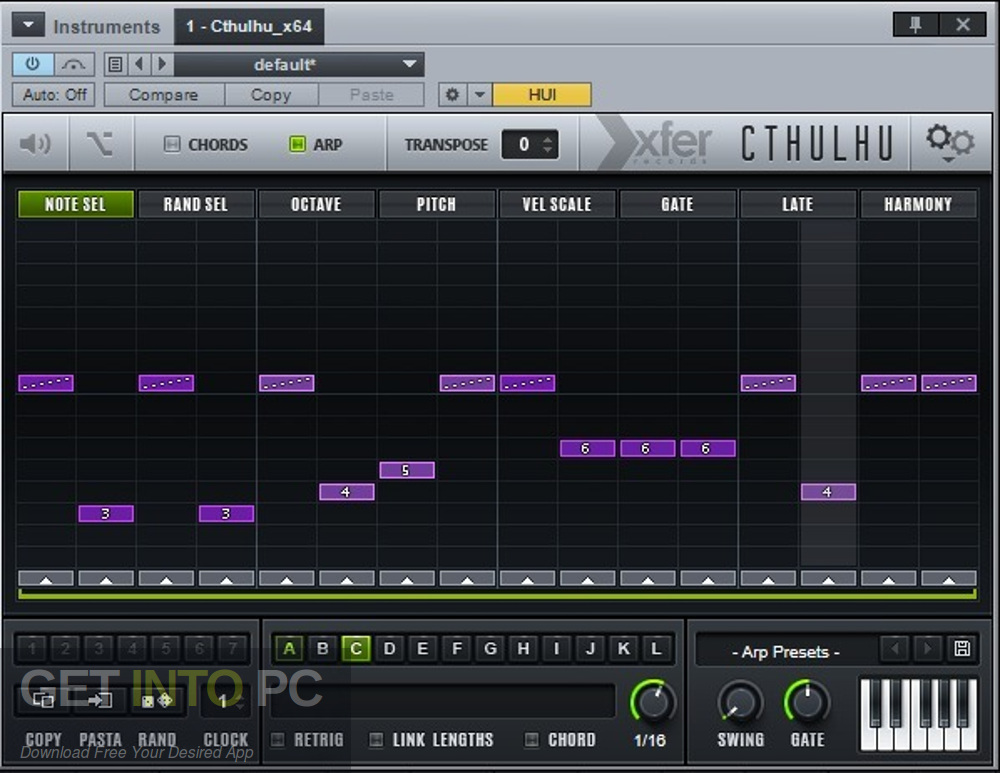Image resolution: width=1000 pixels, height=773 pixels.
Task: Disable the ARP module checkbox
Action: (x=297, y=144)
